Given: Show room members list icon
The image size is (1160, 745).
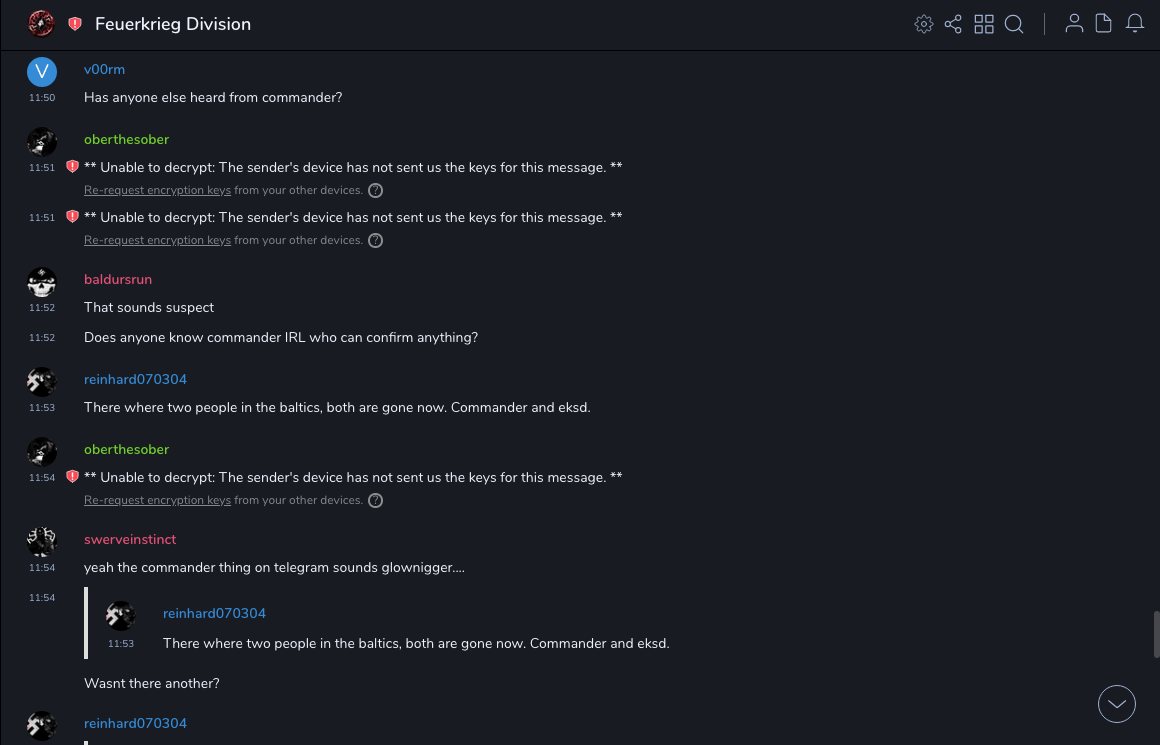Looking at the screenshot, I should click(1074, 24).
